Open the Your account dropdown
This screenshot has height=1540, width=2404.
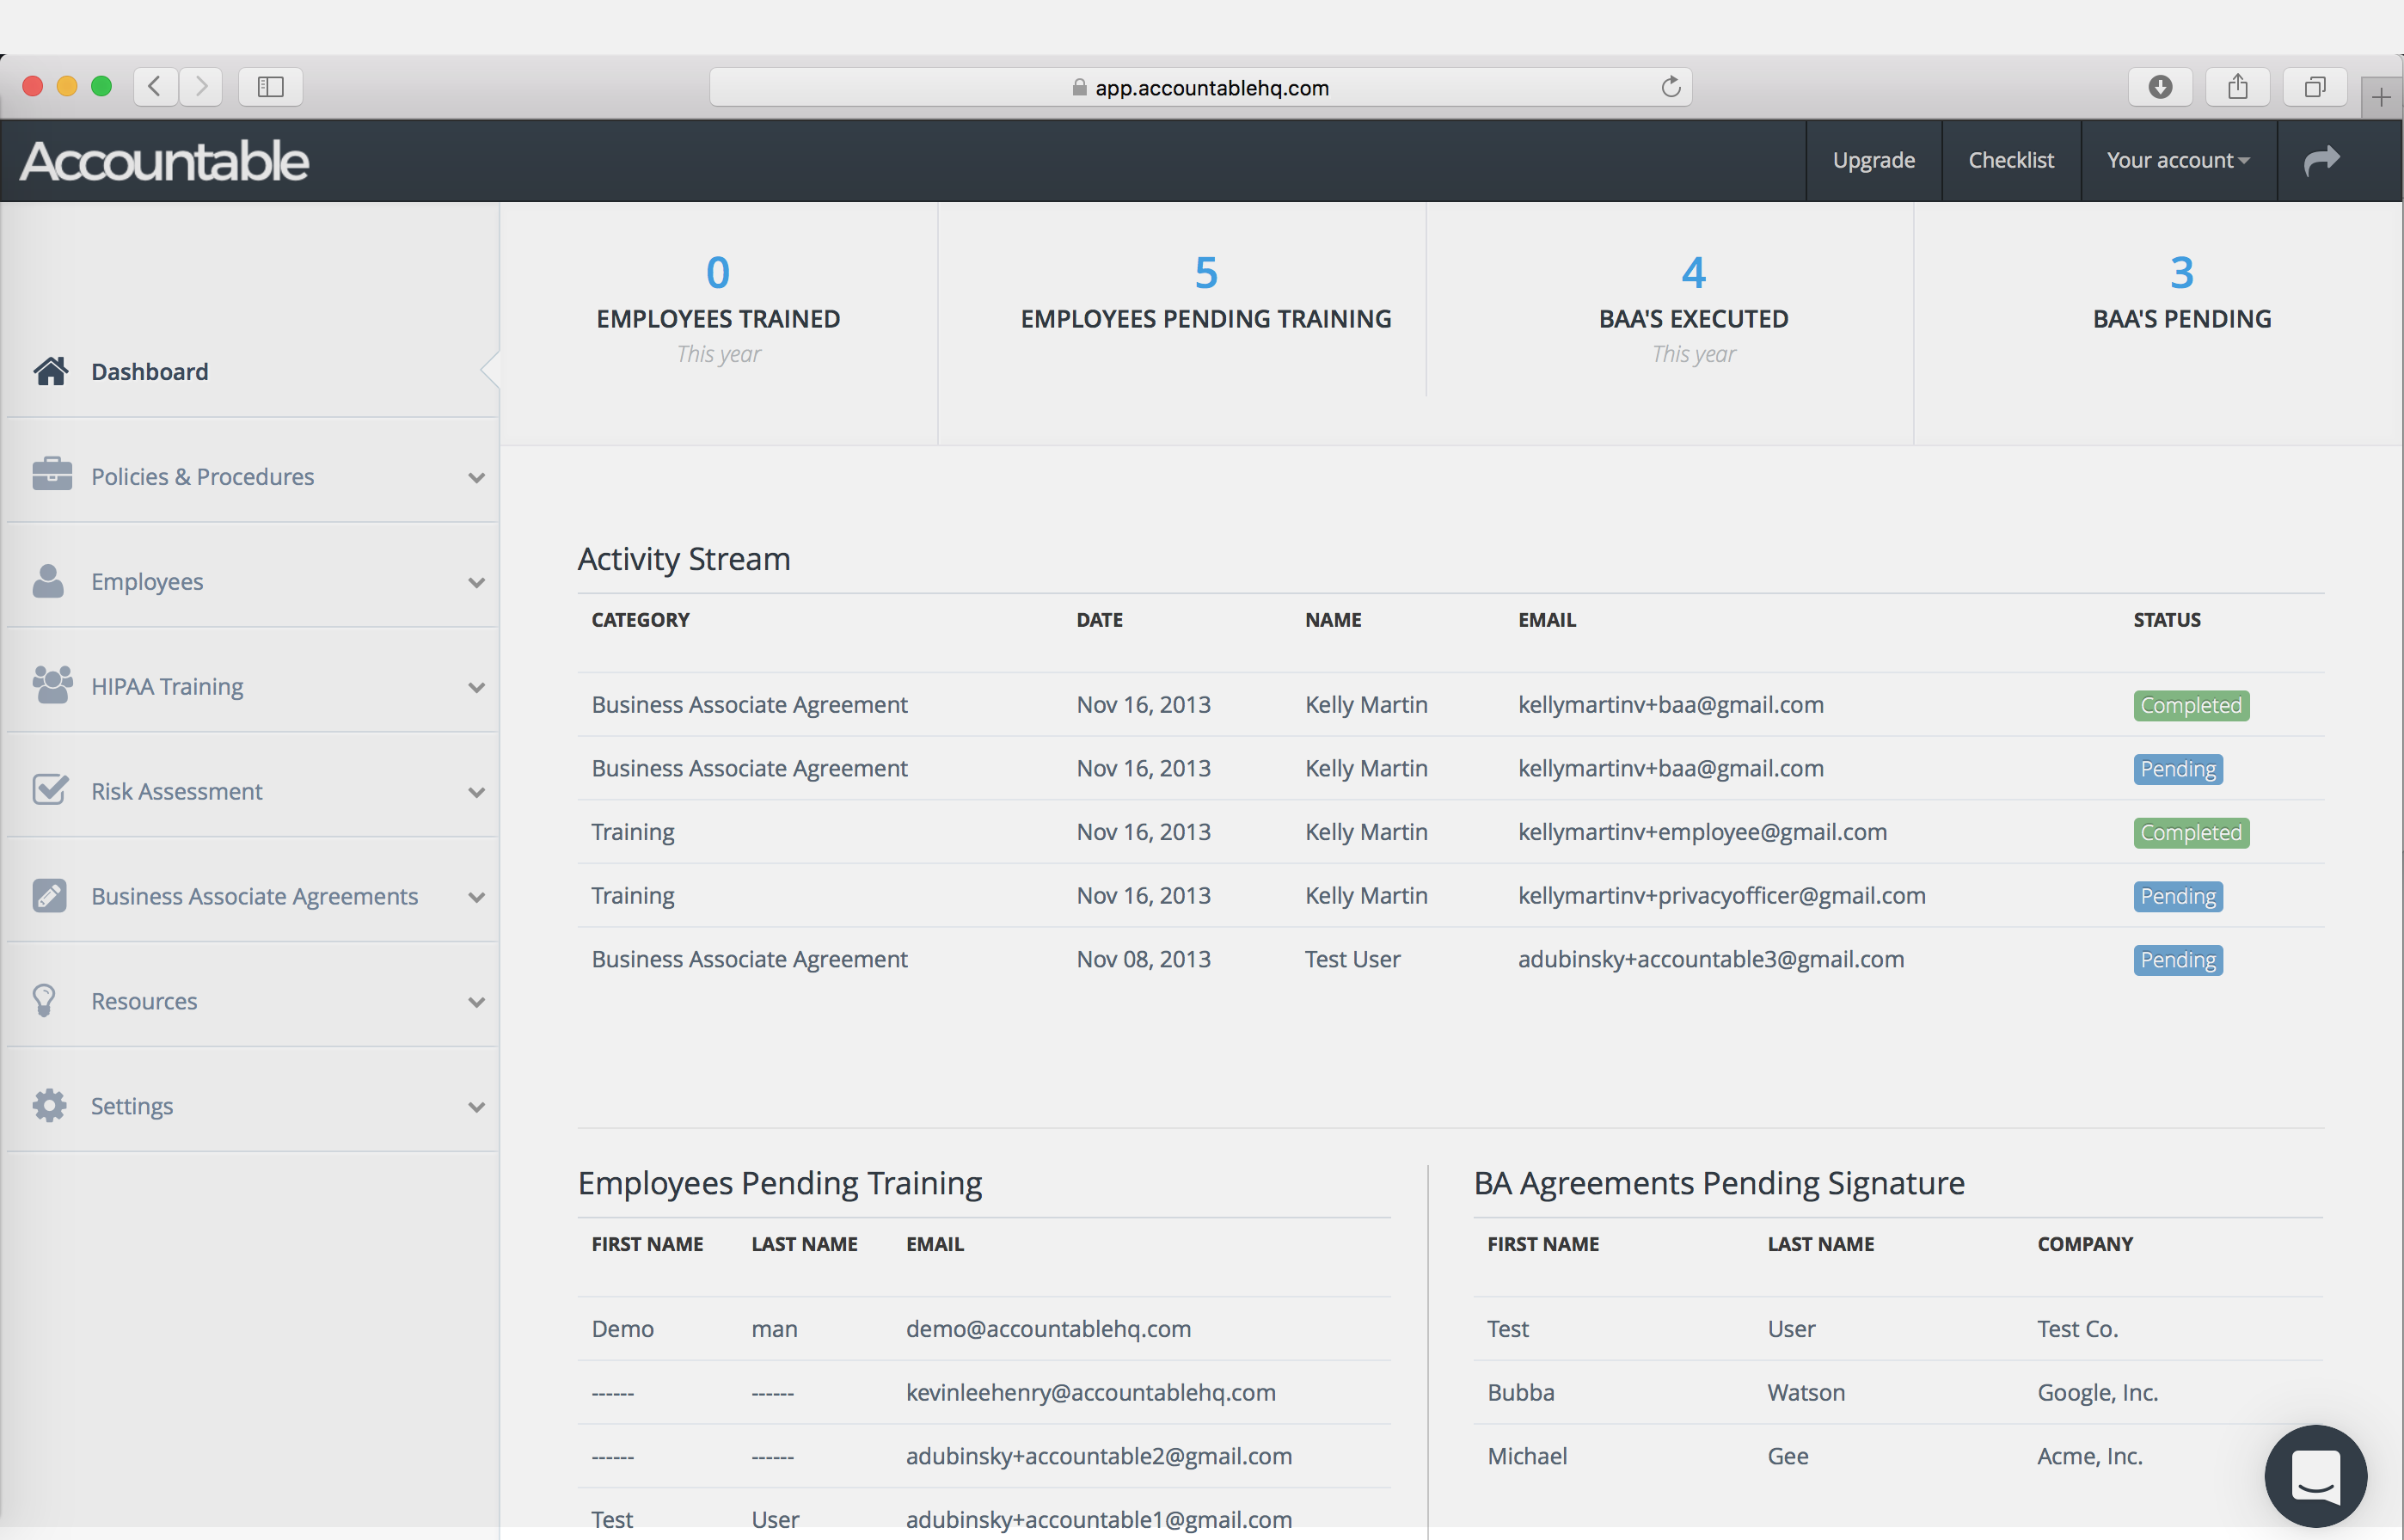pos(2177,160)
